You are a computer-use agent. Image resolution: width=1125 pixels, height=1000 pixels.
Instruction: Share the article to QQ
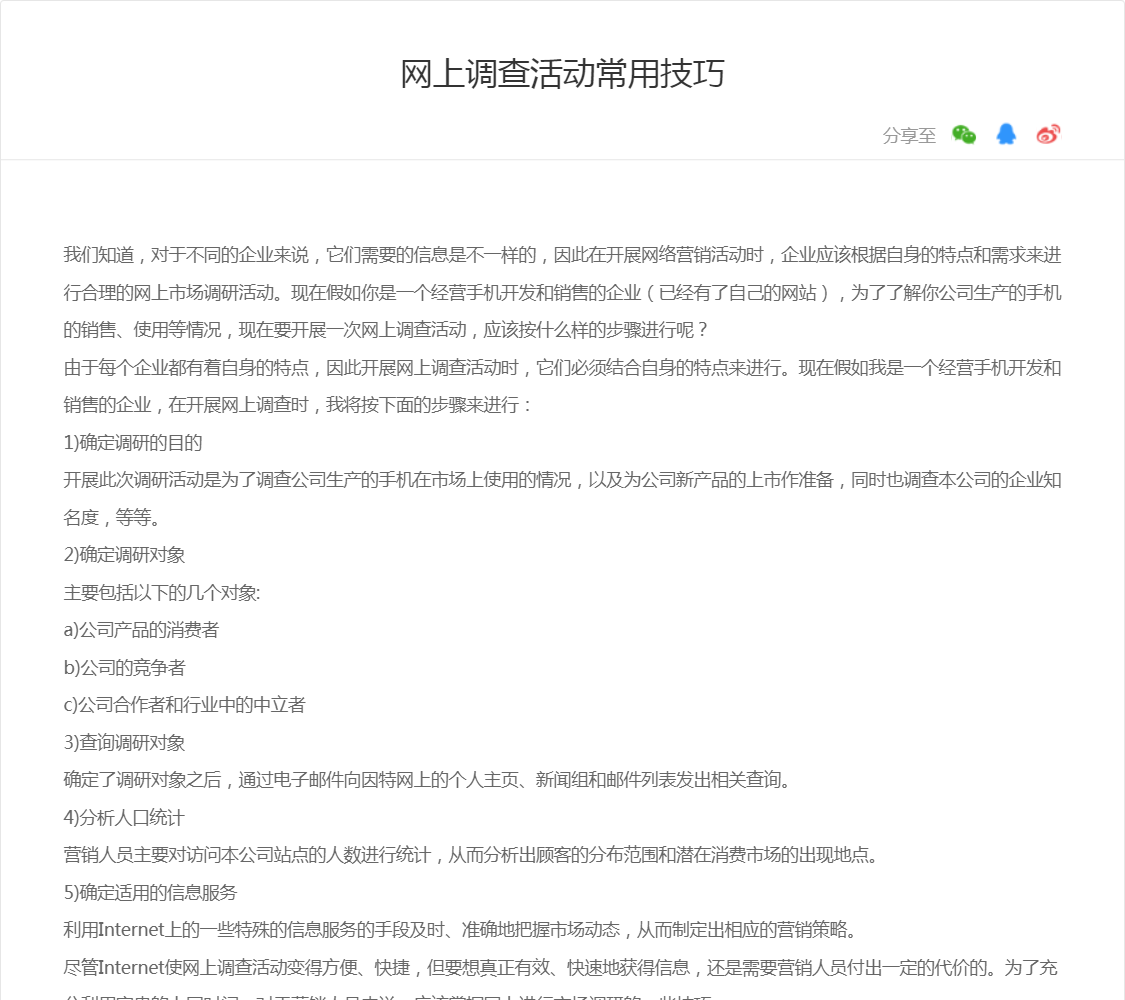pos(1006,134)
